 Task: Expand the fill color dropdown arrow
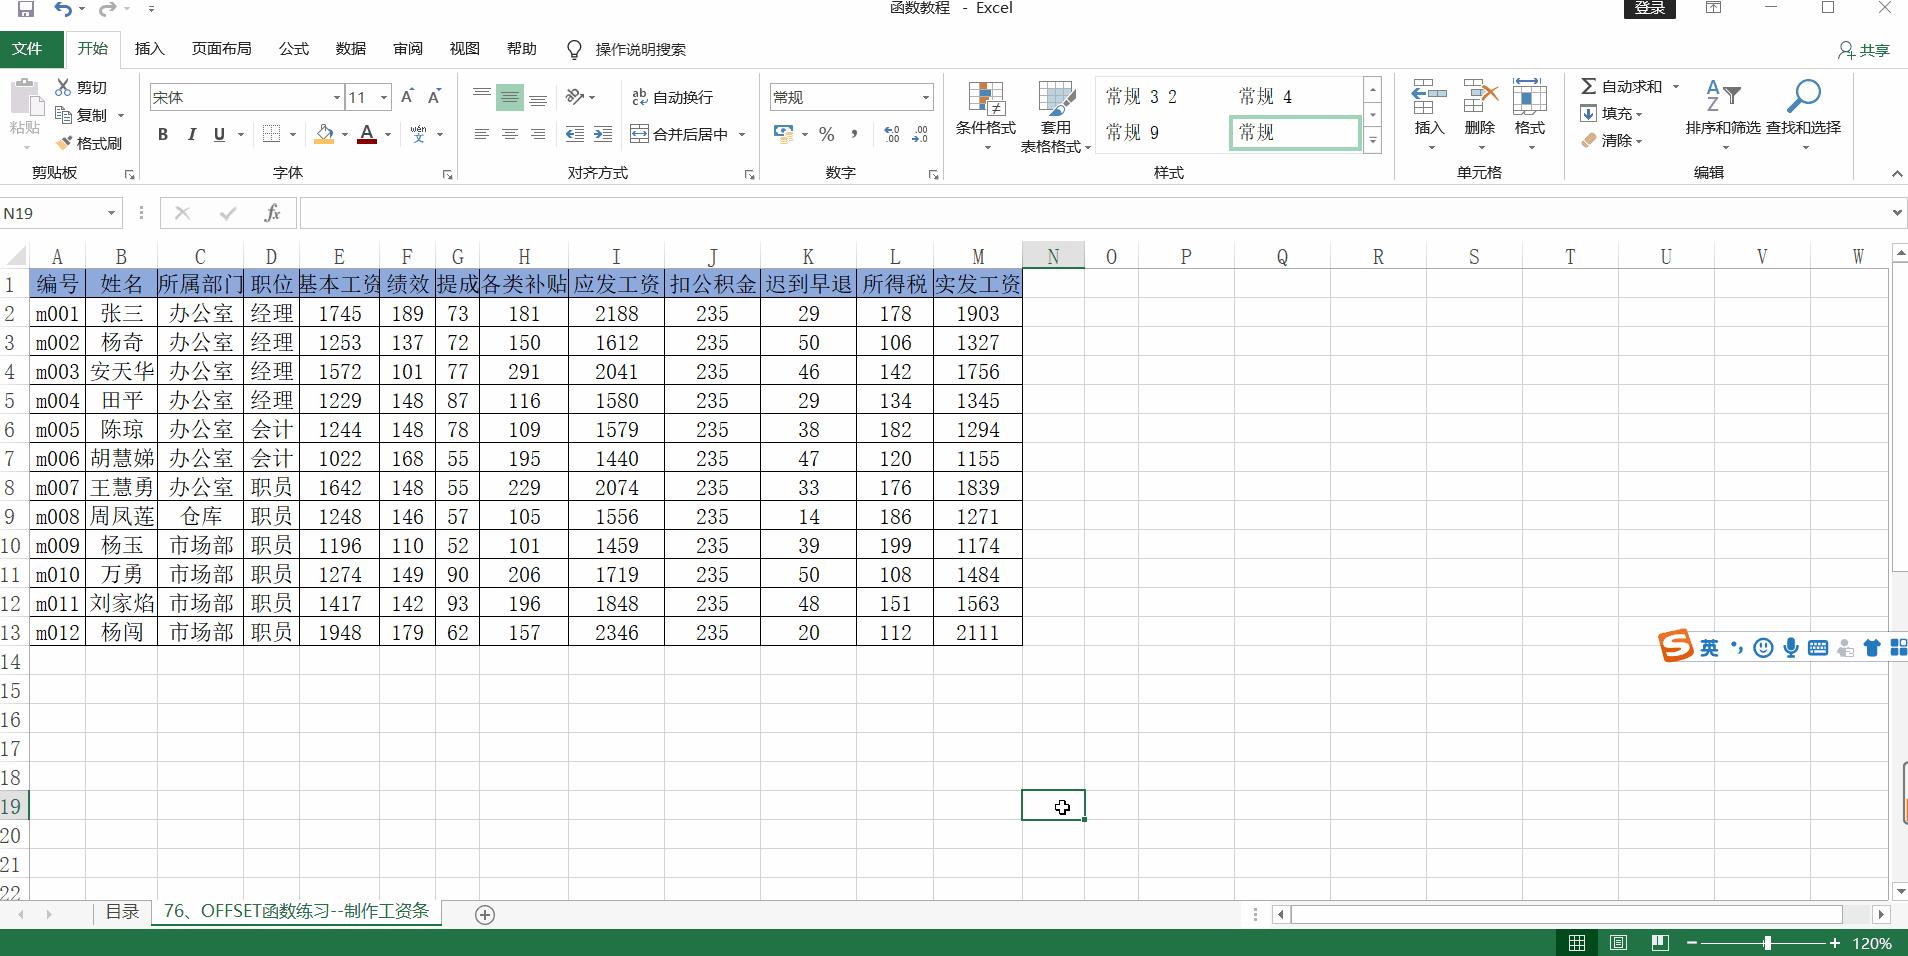(345, 134)
